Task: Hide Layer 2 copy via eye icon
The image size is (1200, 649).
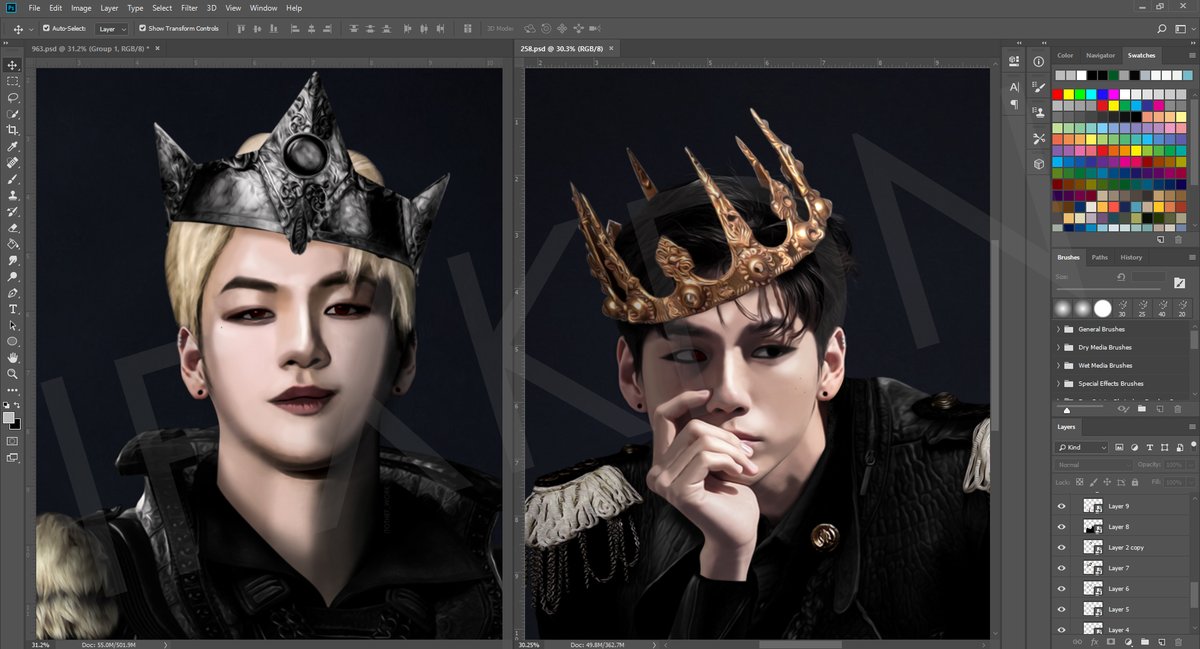Action: (1062, 547)
